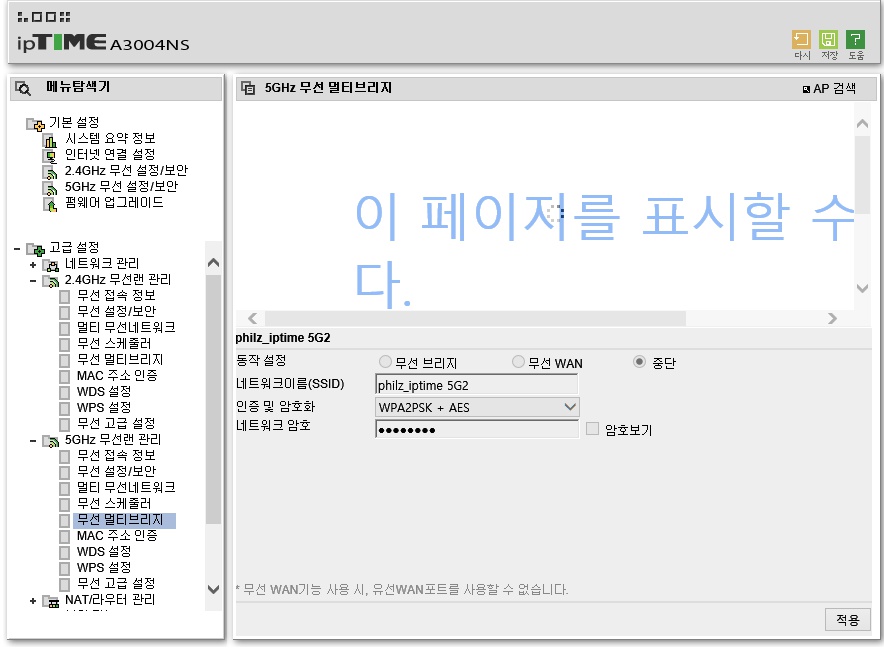Click the 인터넷 연결 설정 monitor icon
This screenshot has height=649, width=884.
[x=51, y=156]
